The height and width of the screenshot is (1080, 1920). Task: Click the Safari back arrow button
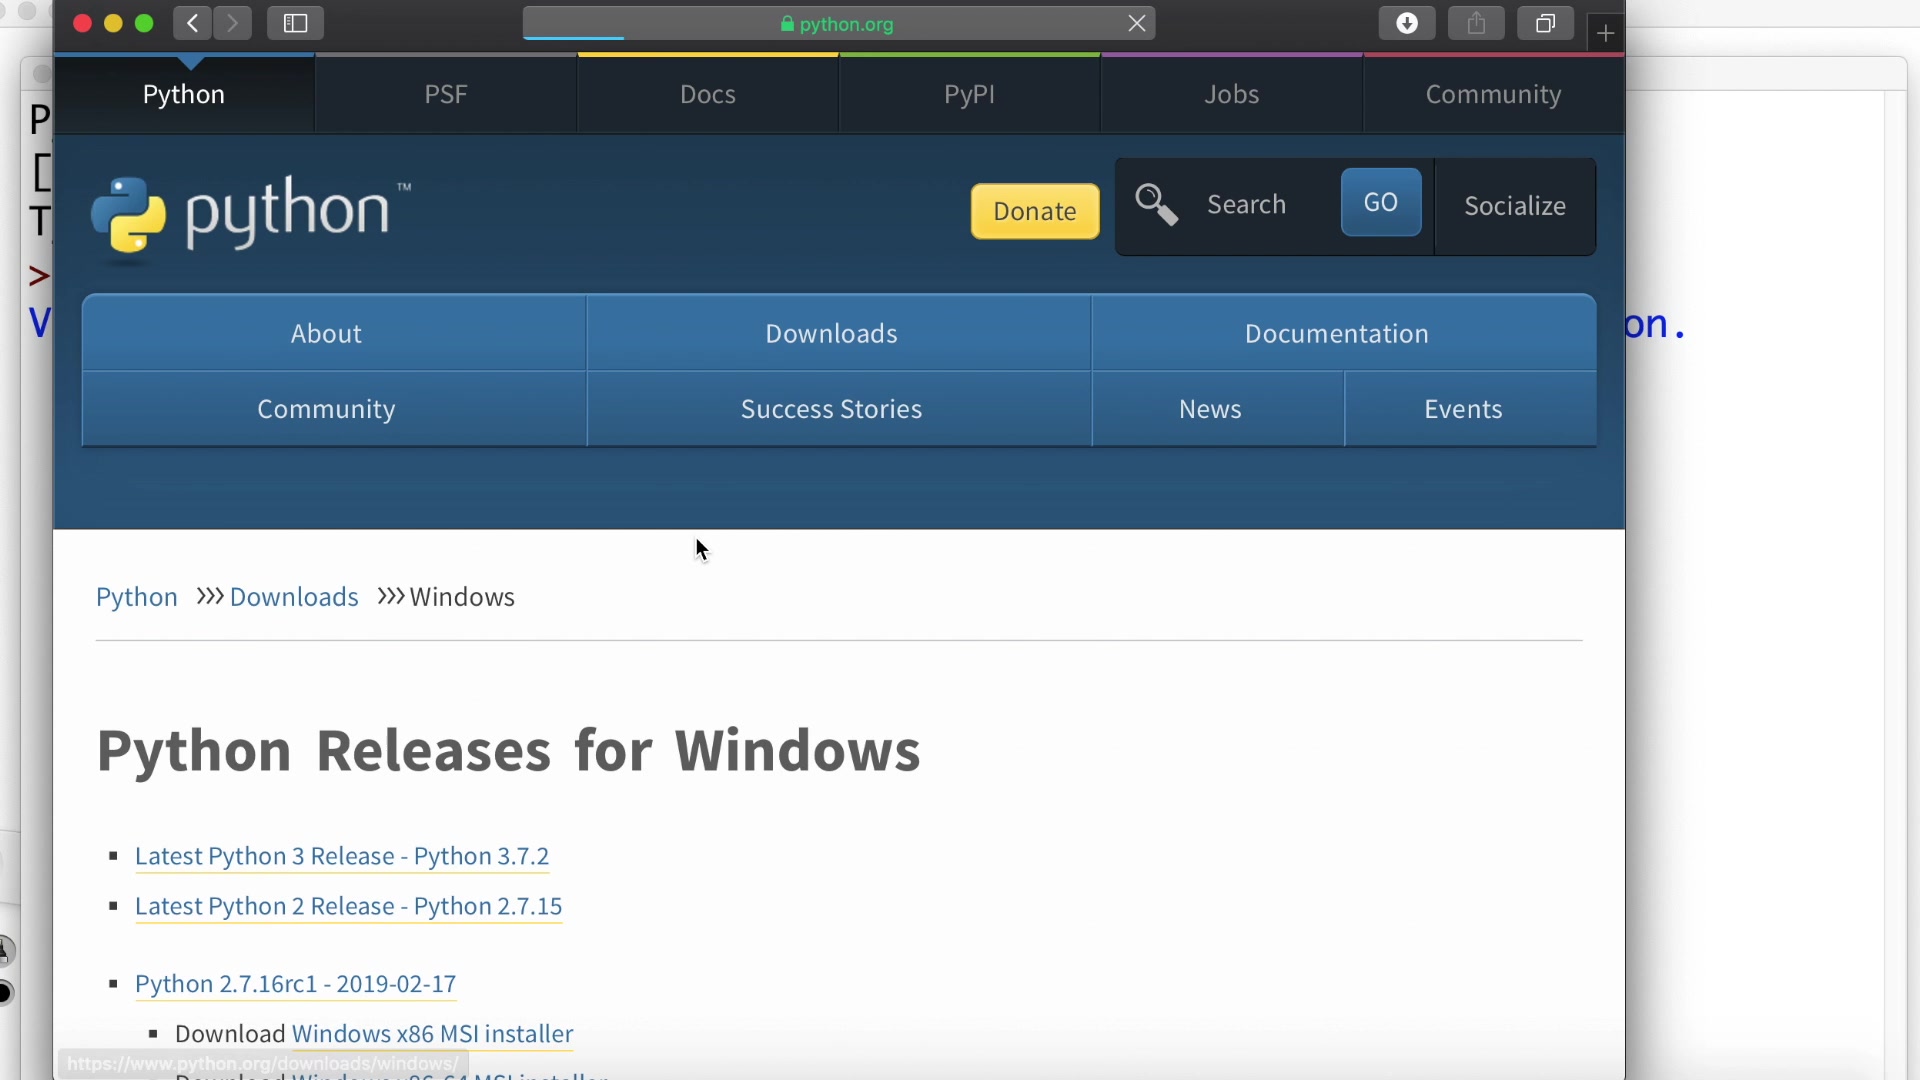[192, 23]
